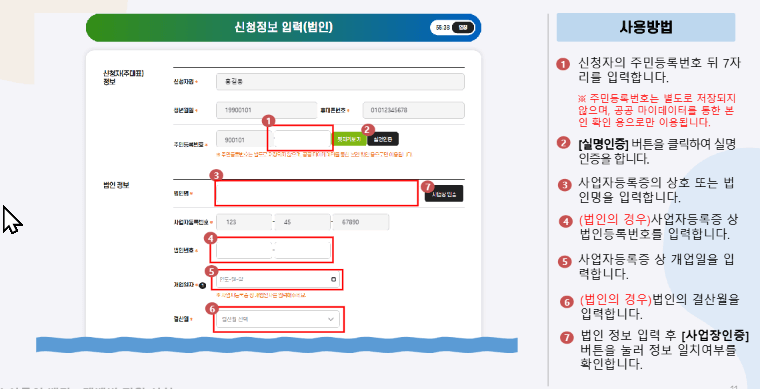This screenshot has height=389, width=765.
Task: Click the 주민등록번호 field label
Action: 188,145
